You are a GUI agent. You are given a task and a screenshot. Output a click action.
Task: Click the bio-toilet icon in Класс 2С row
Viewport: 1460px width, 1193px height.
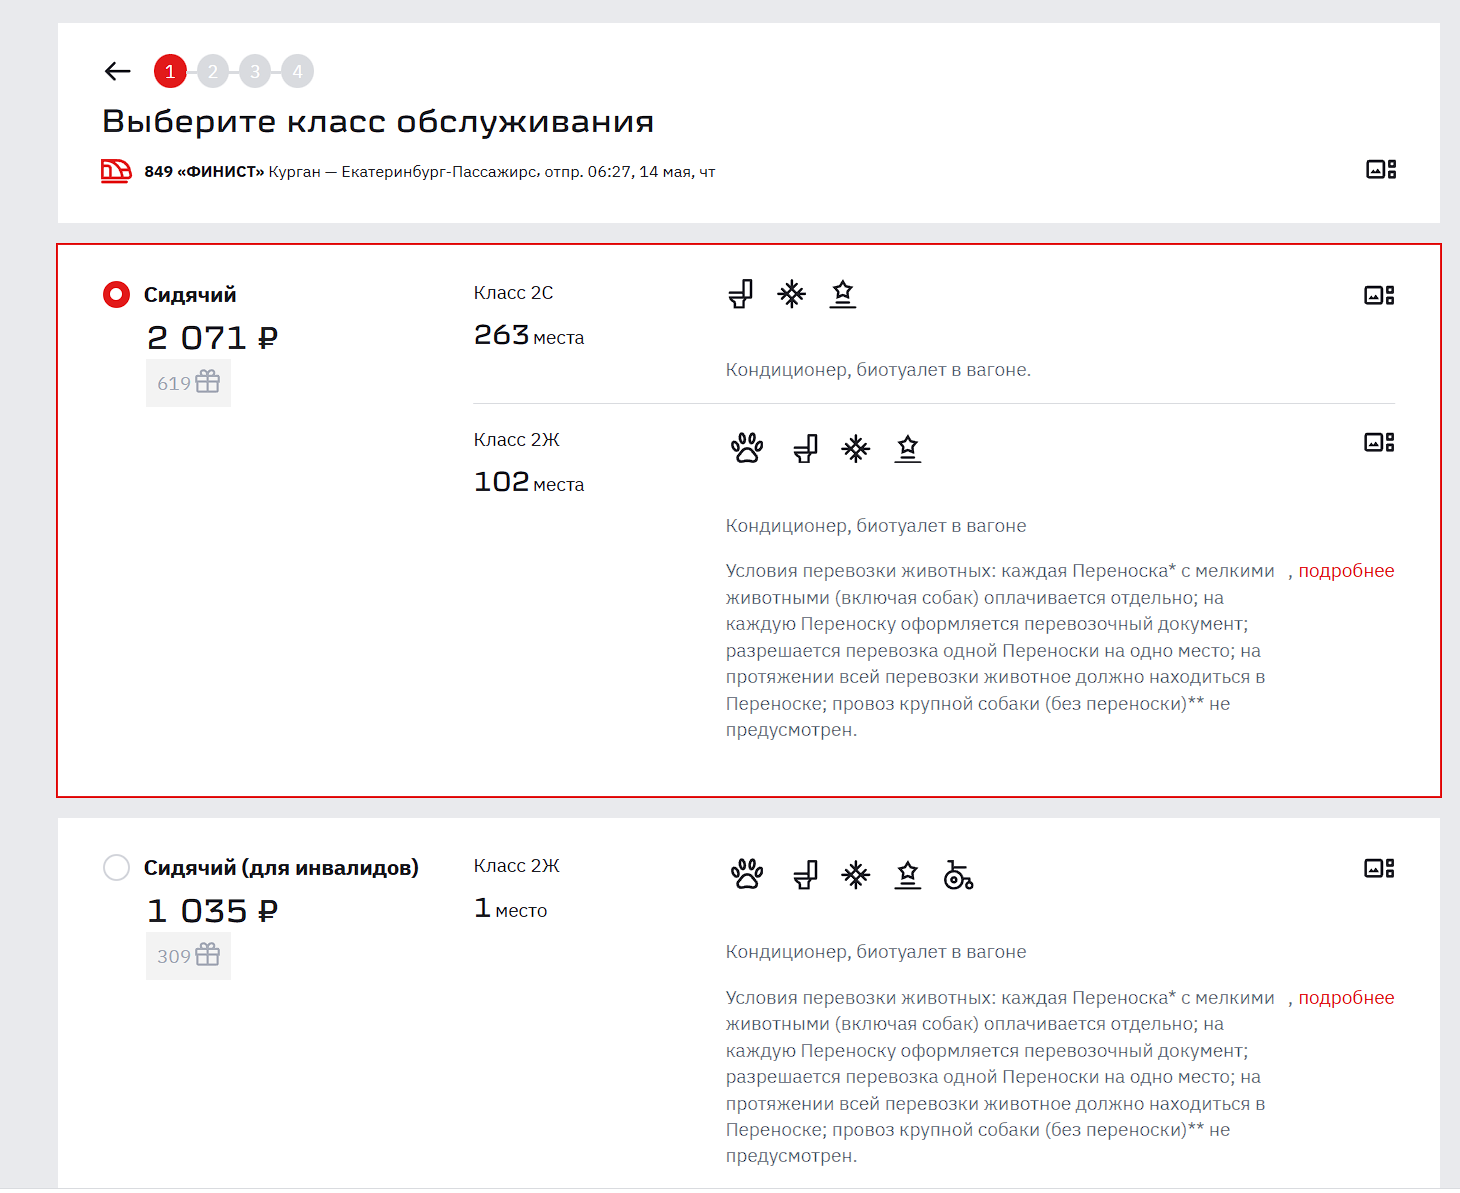coord(741,294)
